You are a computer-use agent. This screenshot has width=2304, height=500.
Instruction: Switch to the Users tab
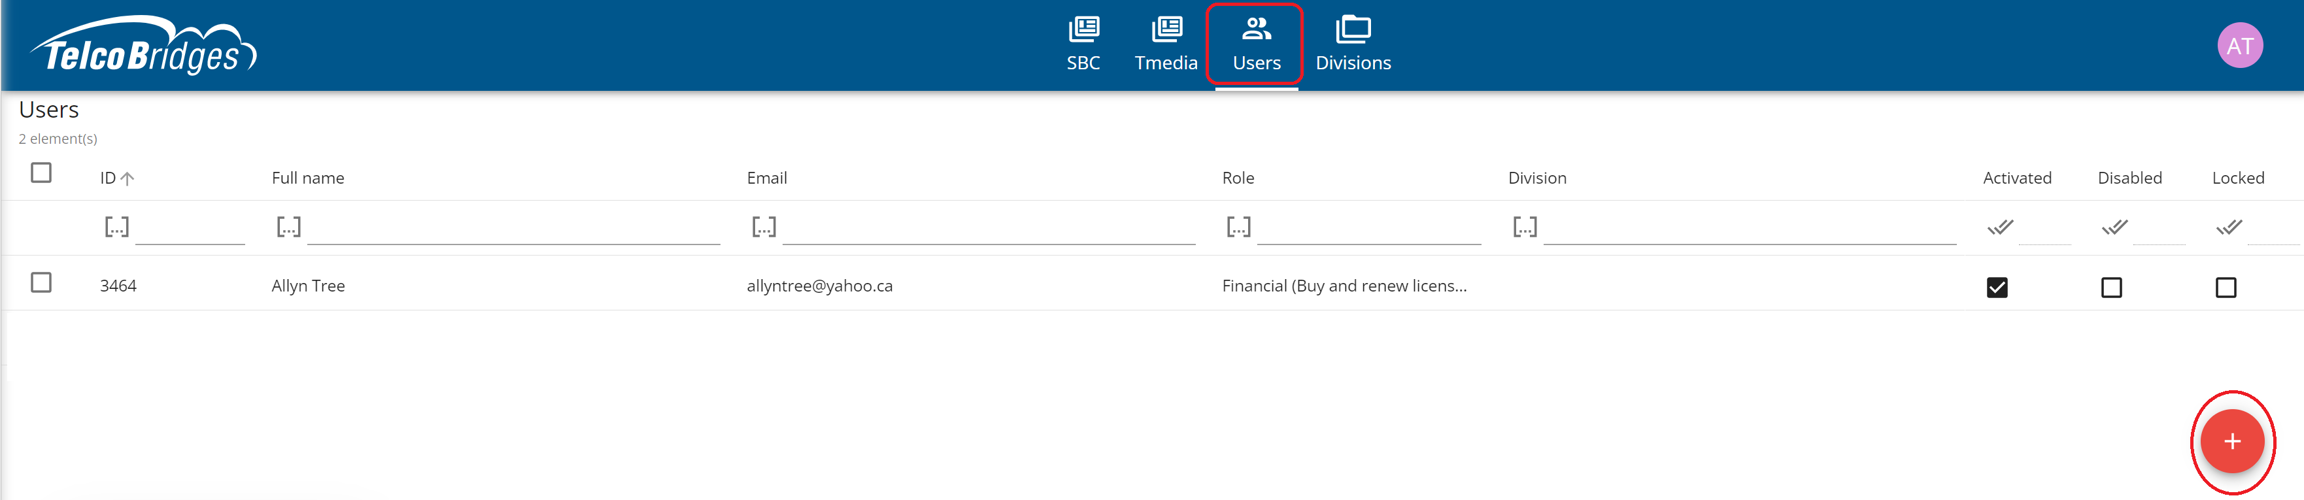(1256, 44)
